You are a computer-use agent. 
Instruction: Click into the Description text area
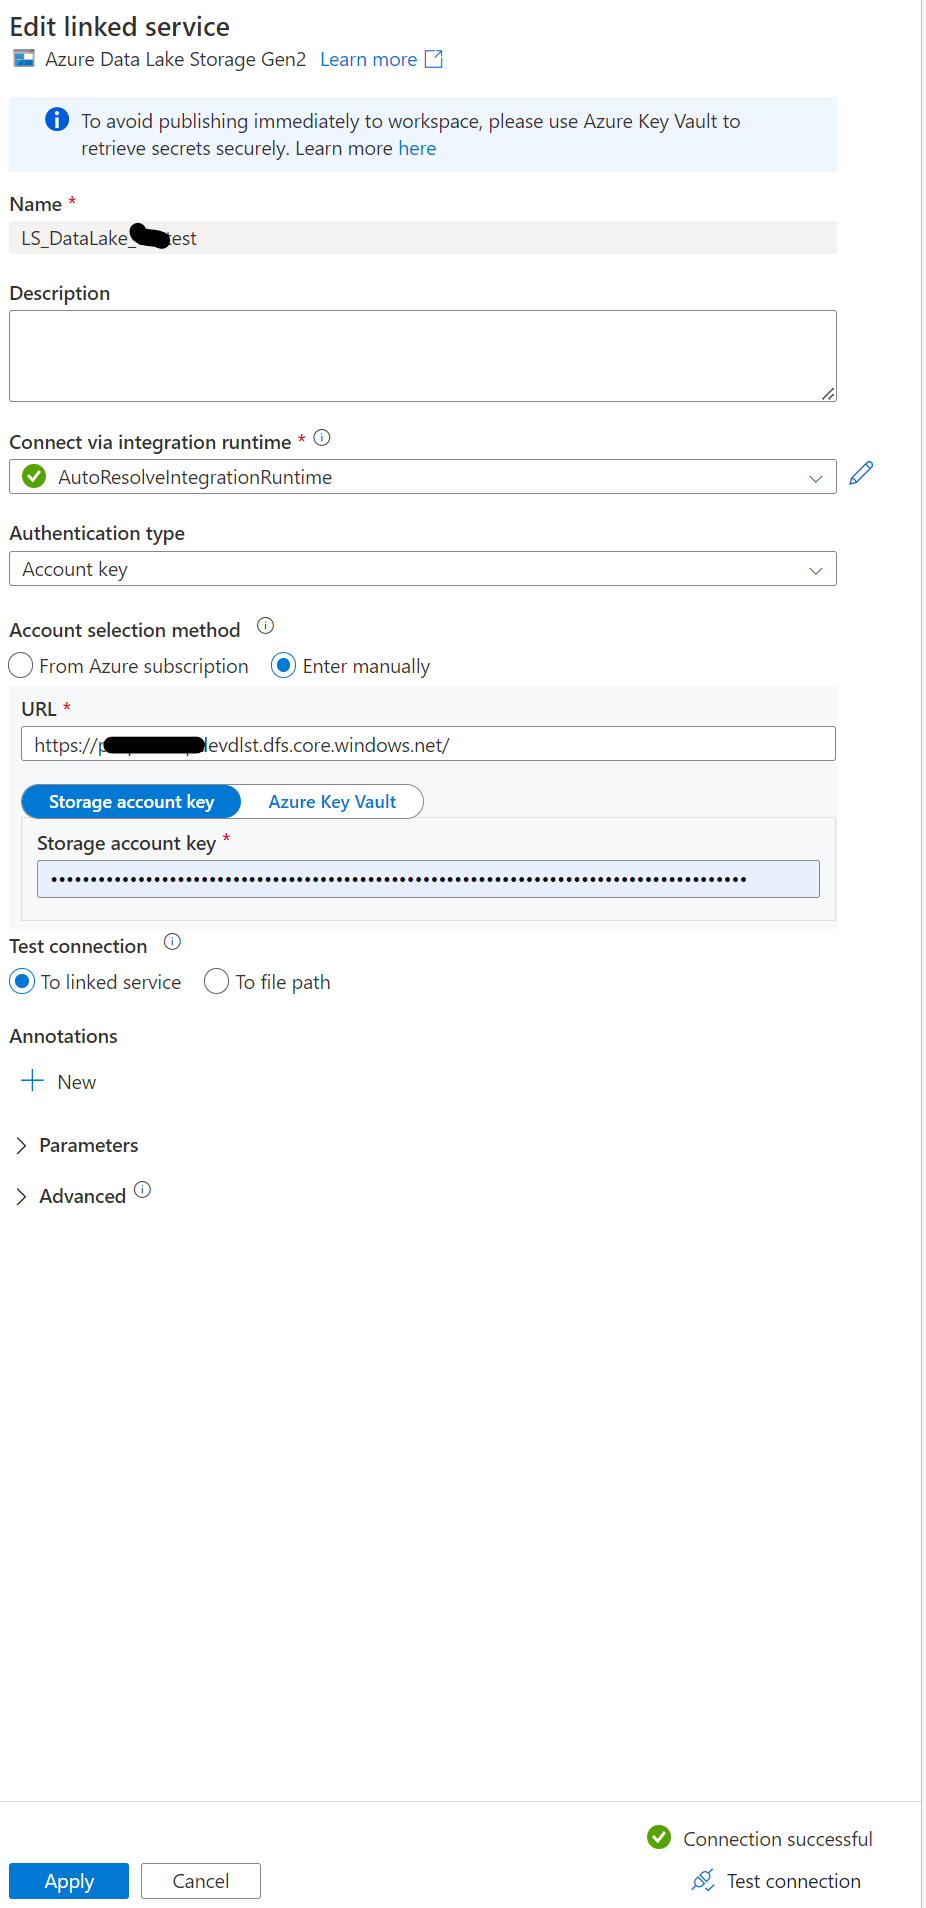pyautogui.click(x=423, y=356)
